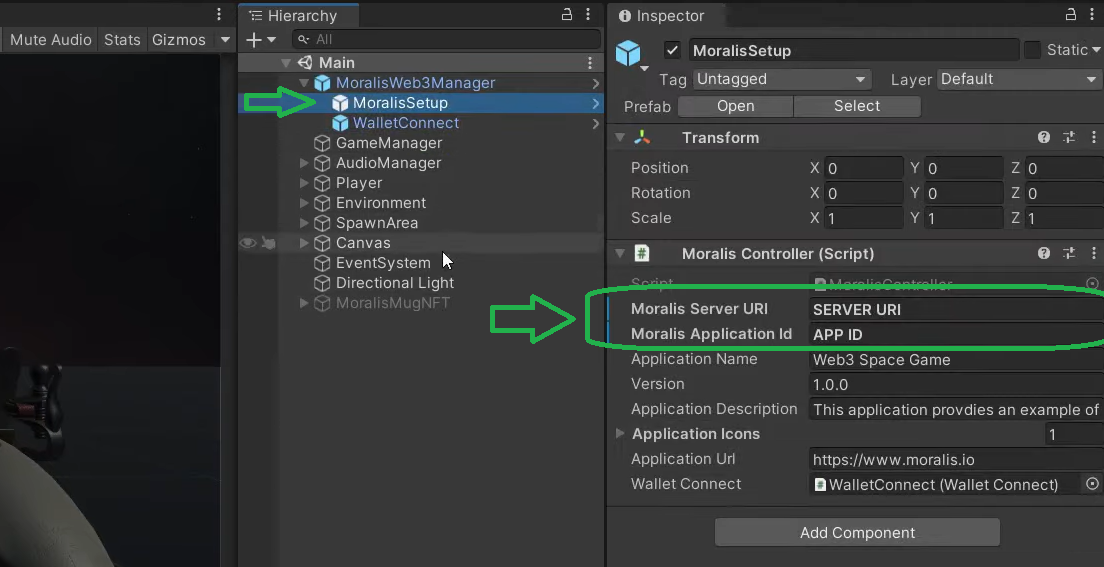The image size is (1104, 567).
Task: Open Moralis Controller help reference
Action: 1044,254
